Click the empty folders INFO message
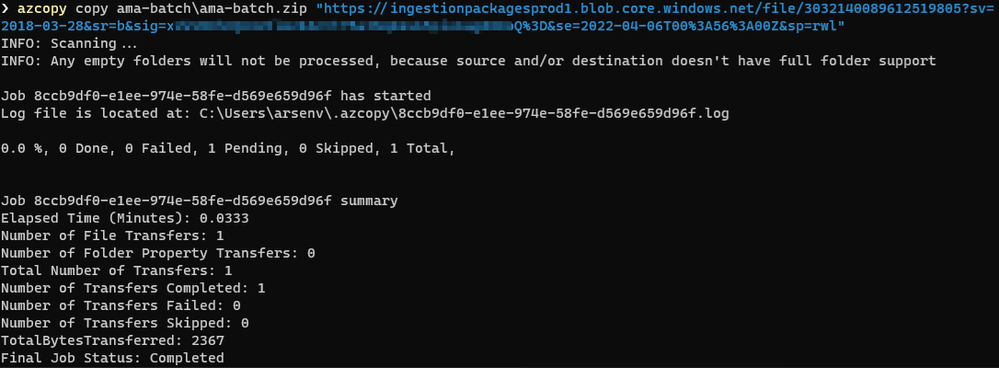The width and height of the screenshot is (999, 368). [x=469, y=61]
